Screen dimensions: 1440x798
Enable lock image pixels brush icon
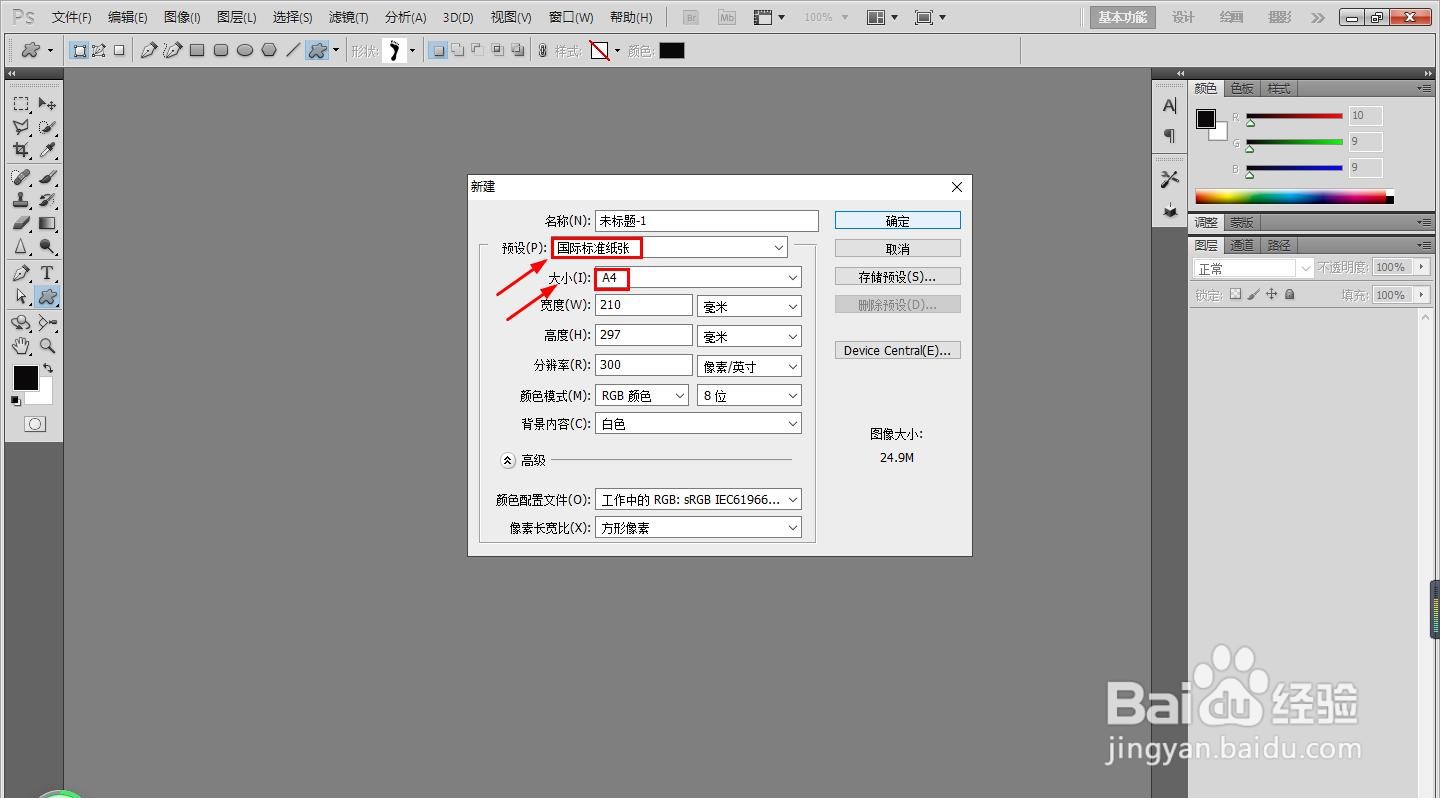pos(1253,294)
